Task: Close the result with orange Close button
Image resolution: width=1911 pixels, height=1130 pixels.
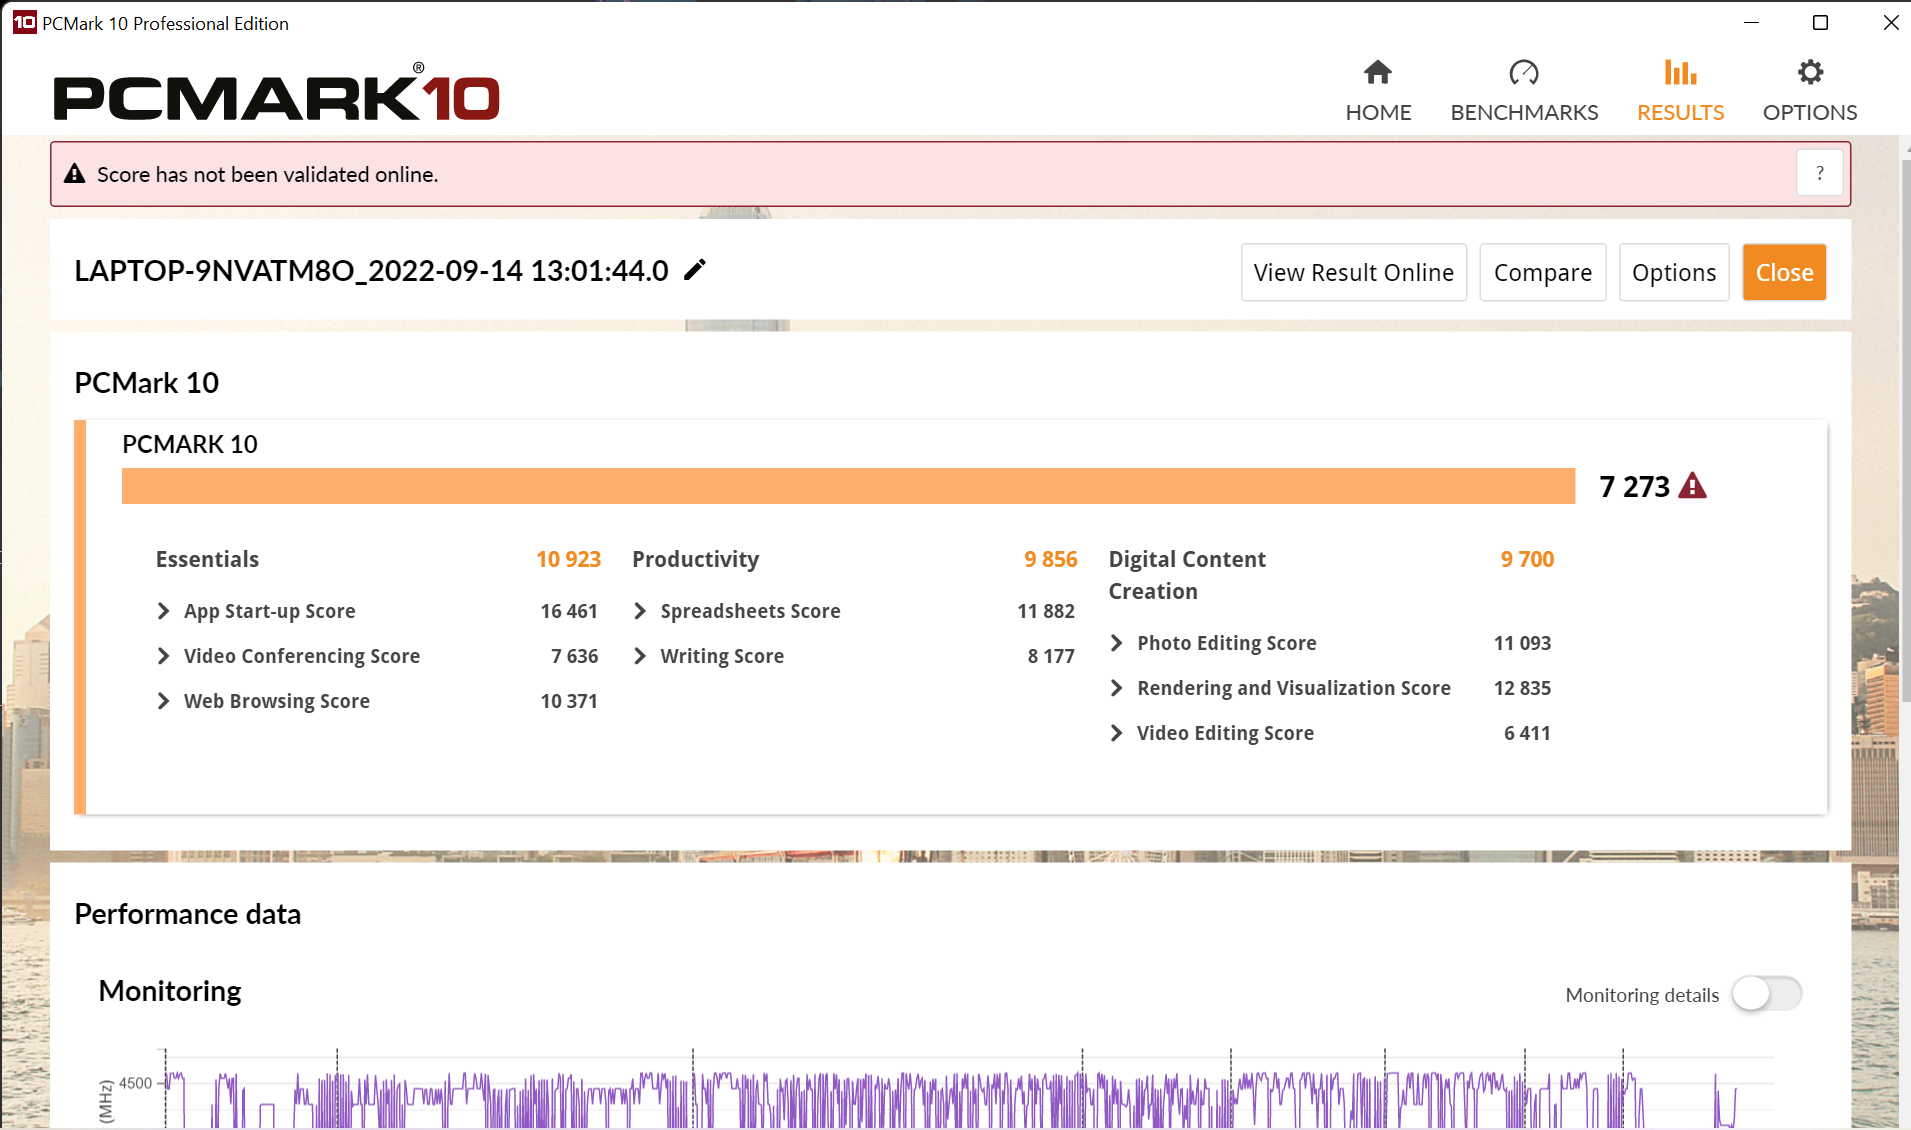Action: coord(1785,272)
